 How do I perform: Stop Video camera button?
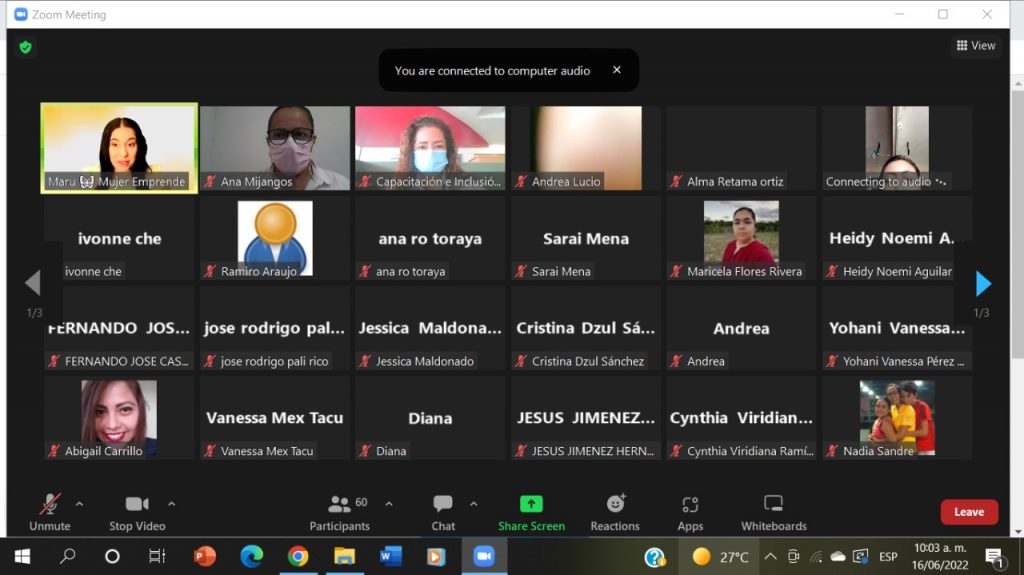pos(136,512)
